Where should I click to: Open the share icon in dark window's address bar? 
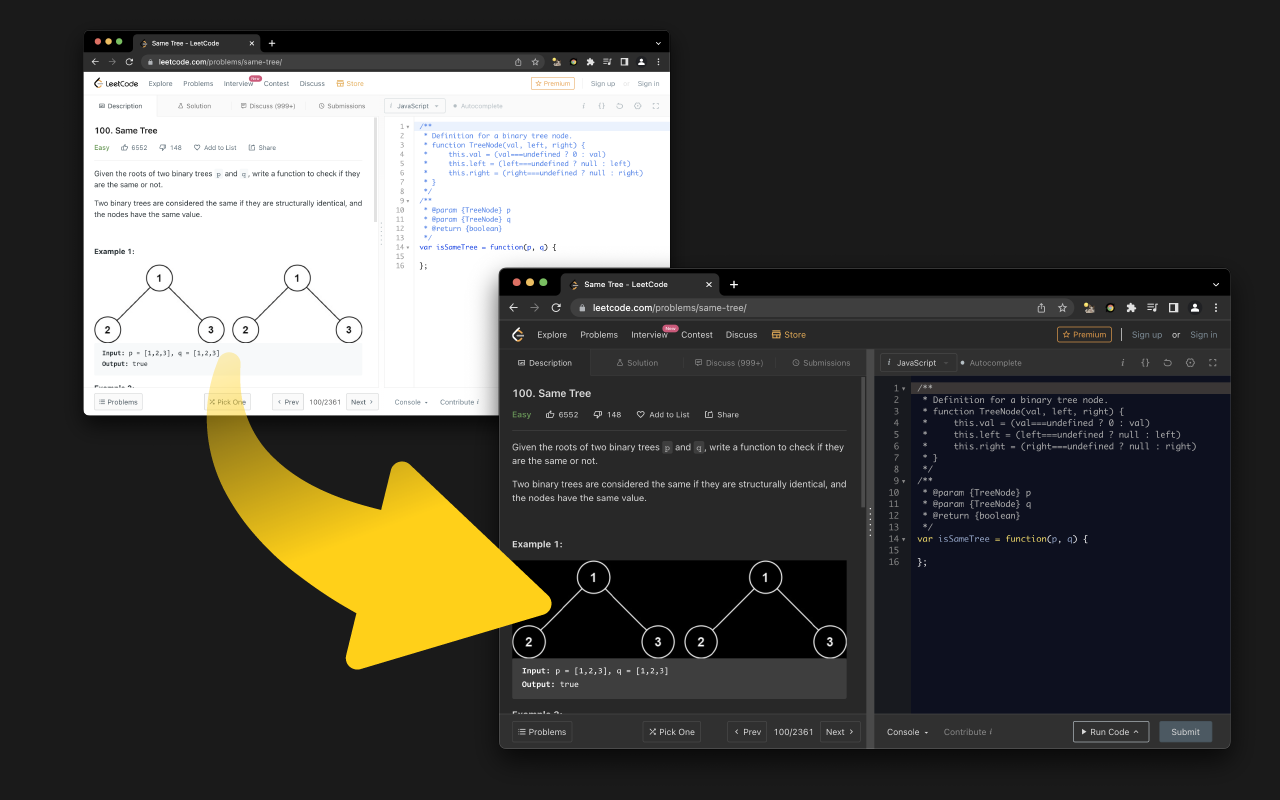(x=1041, y=308)
